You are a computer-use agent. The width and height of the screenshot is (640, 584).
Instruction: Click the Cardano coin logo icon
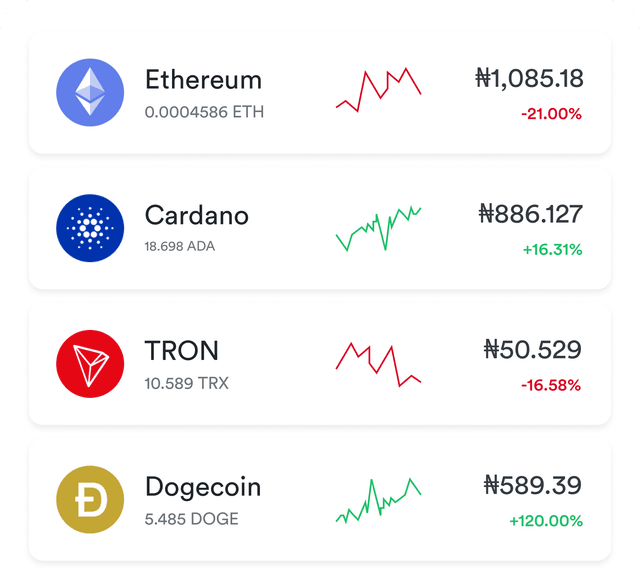90,228
